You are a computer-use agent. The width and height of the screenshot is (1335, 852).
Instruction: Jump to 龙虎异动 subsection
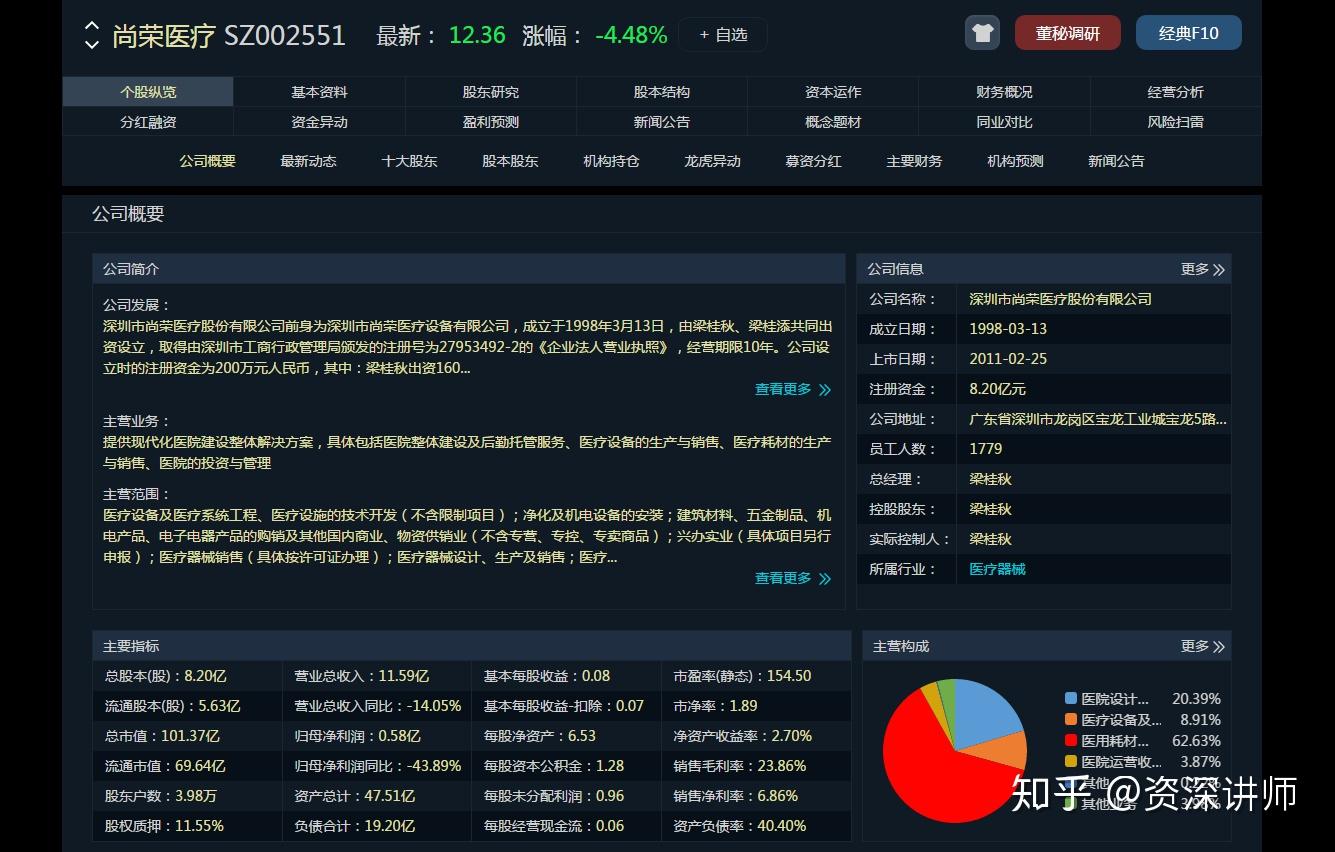pyautogui.click(x=712, y=161)
